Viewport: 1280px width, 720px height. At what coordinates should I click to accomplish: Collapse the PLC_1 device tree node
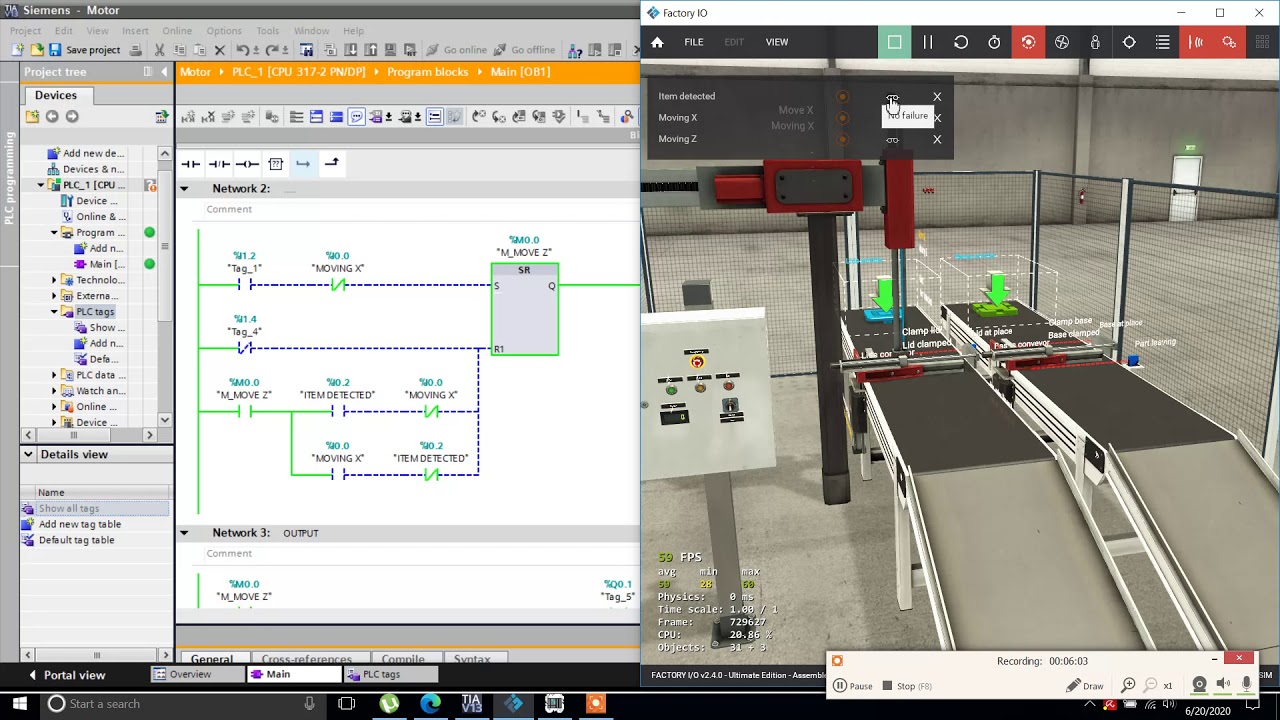click(x=41, y=185)
